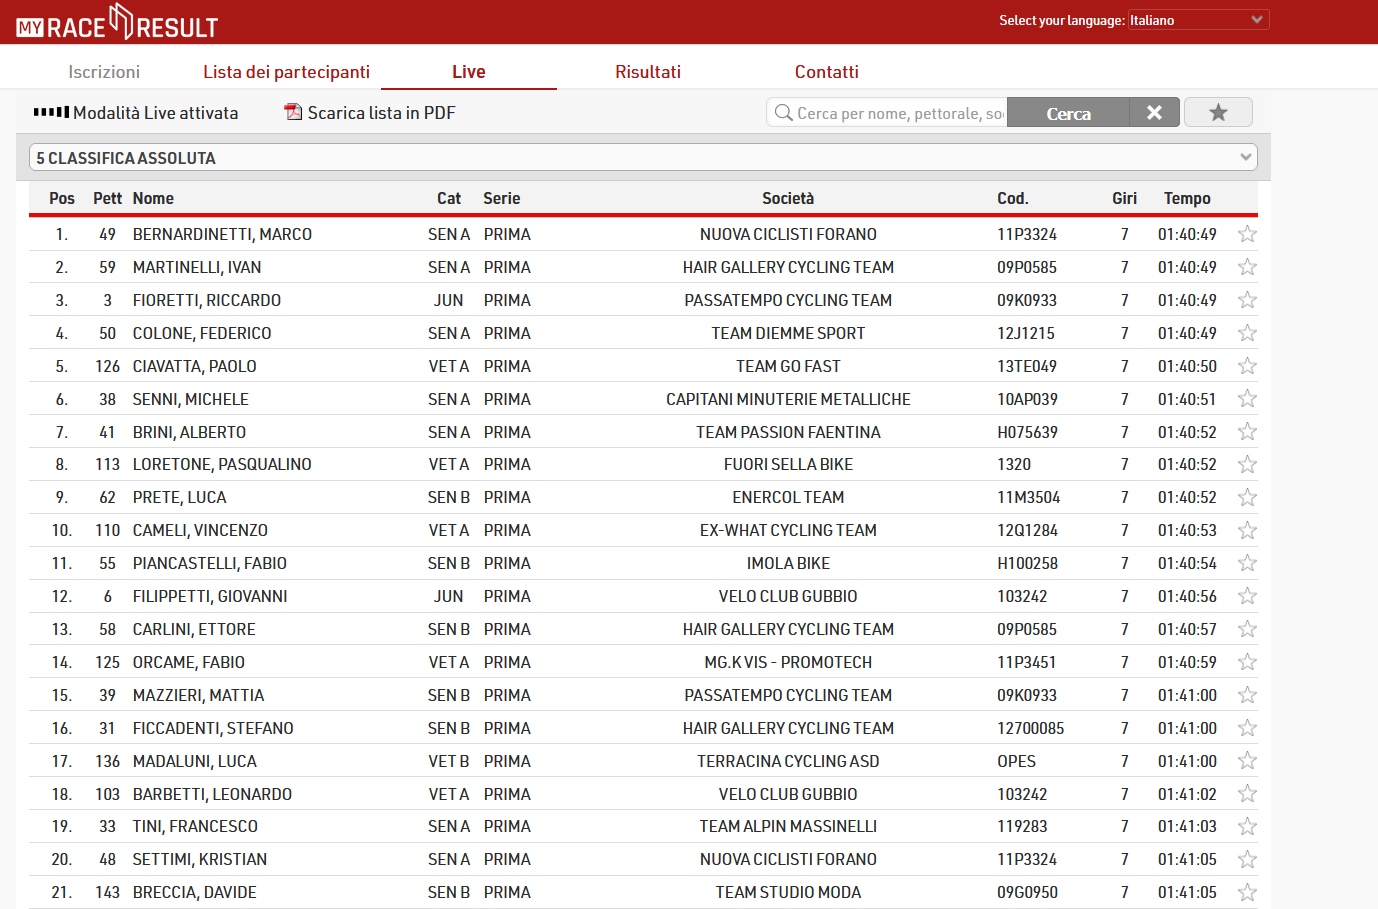Click team MG.K VIS - PROMOTECH

coord(788,662)
